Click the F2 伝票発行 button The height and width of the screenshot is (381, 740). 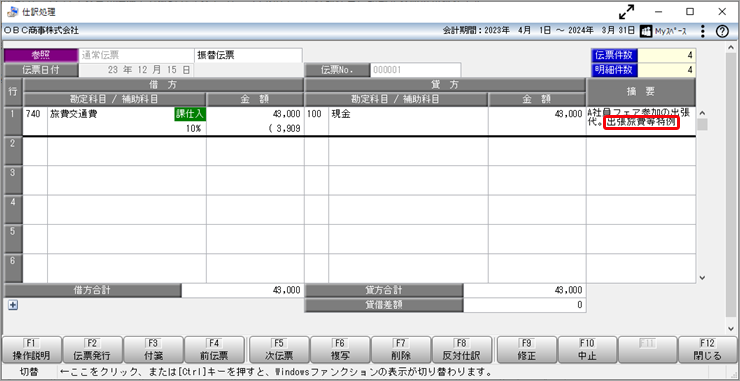[x=92, y=350]
